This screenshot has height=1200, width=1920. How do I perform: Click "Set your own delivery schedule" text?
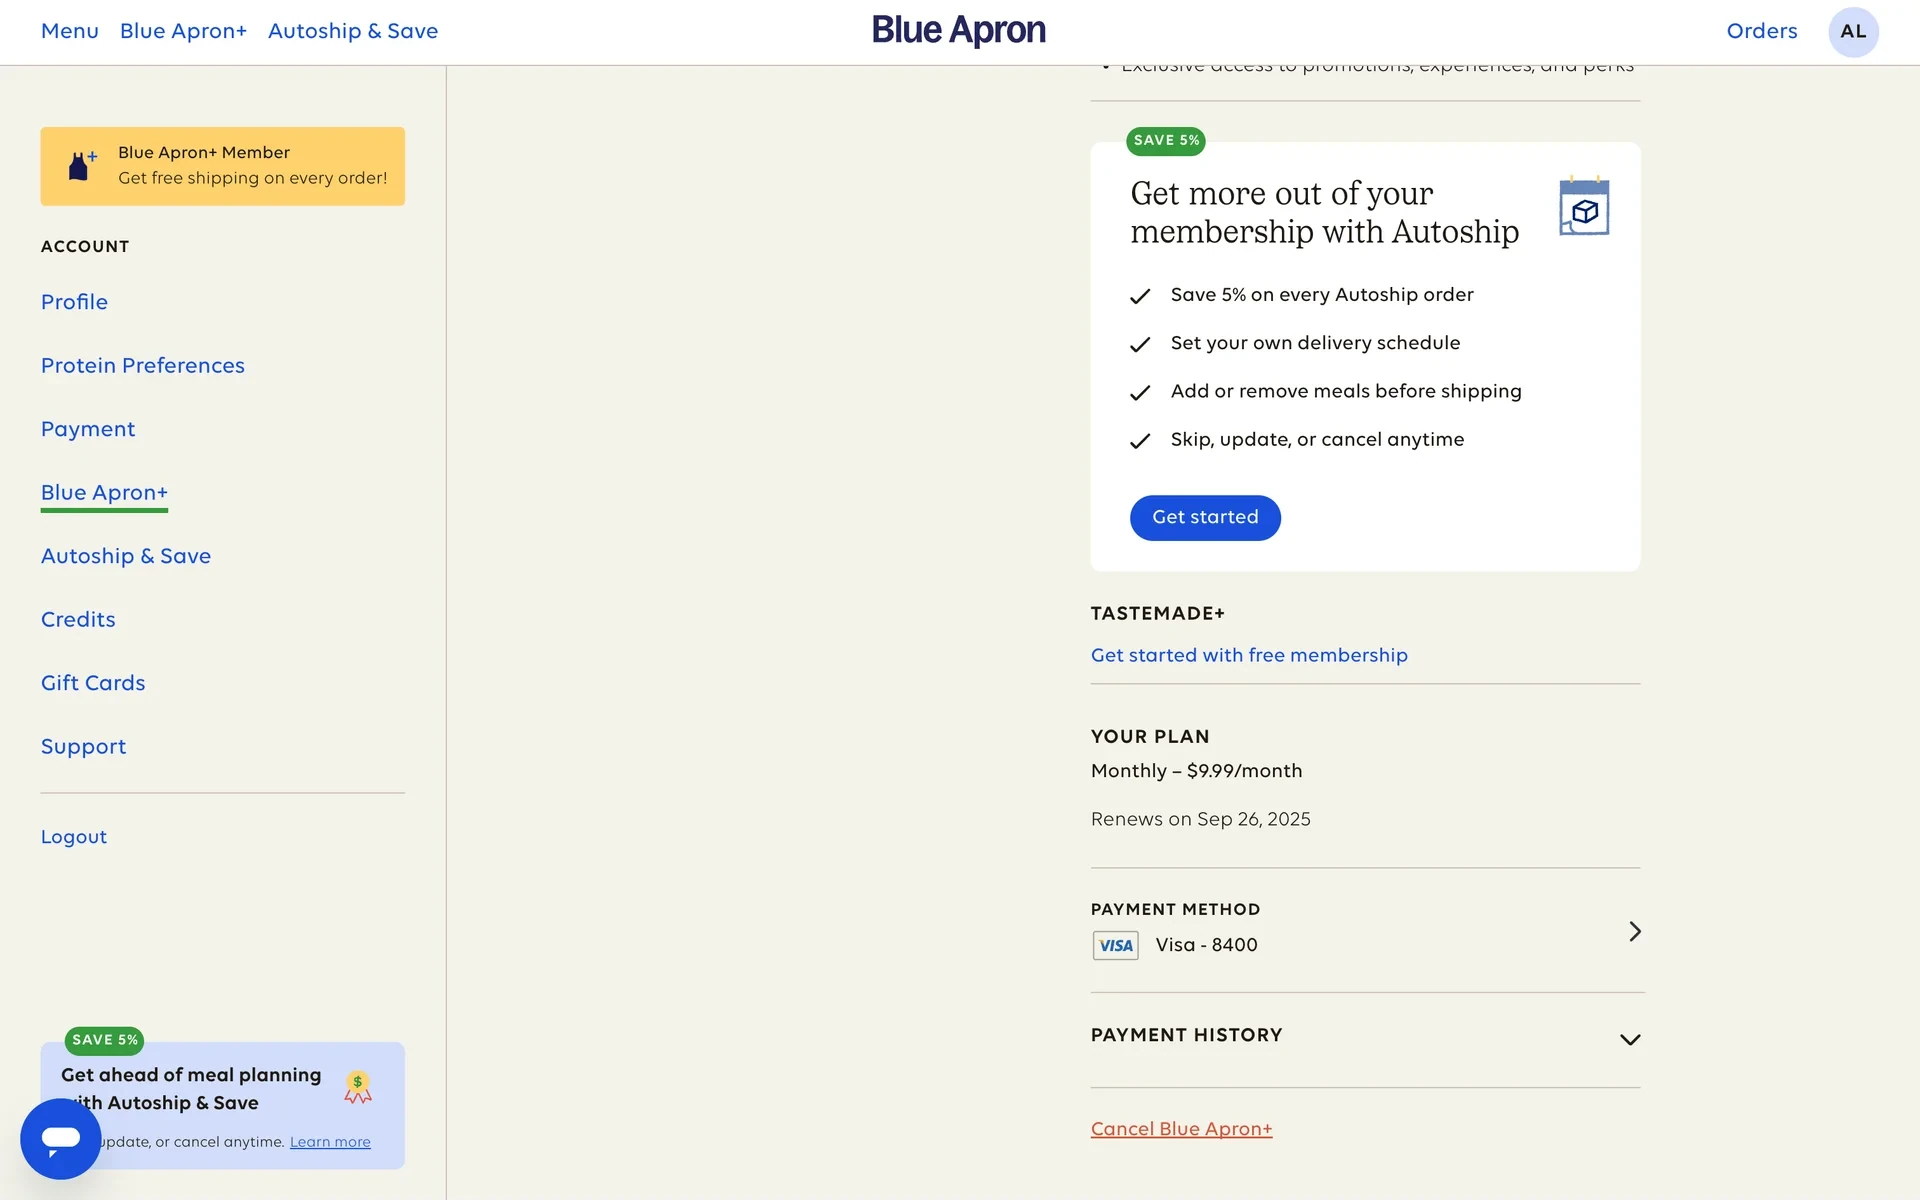[1315, 343]
